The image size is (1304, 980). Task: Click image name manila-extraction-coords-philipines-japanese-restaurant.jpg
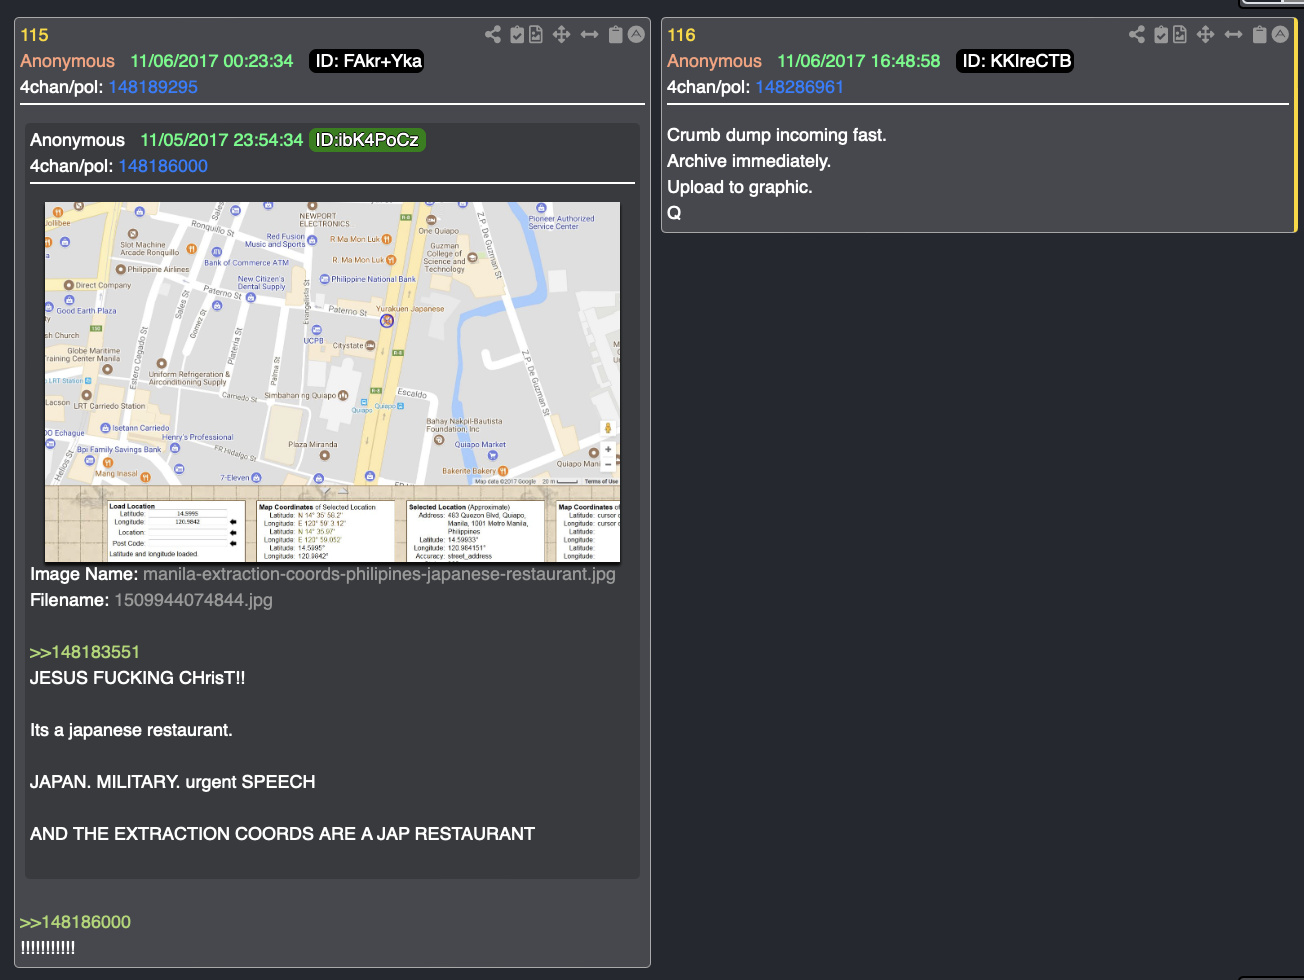click(x=379, y=574)
